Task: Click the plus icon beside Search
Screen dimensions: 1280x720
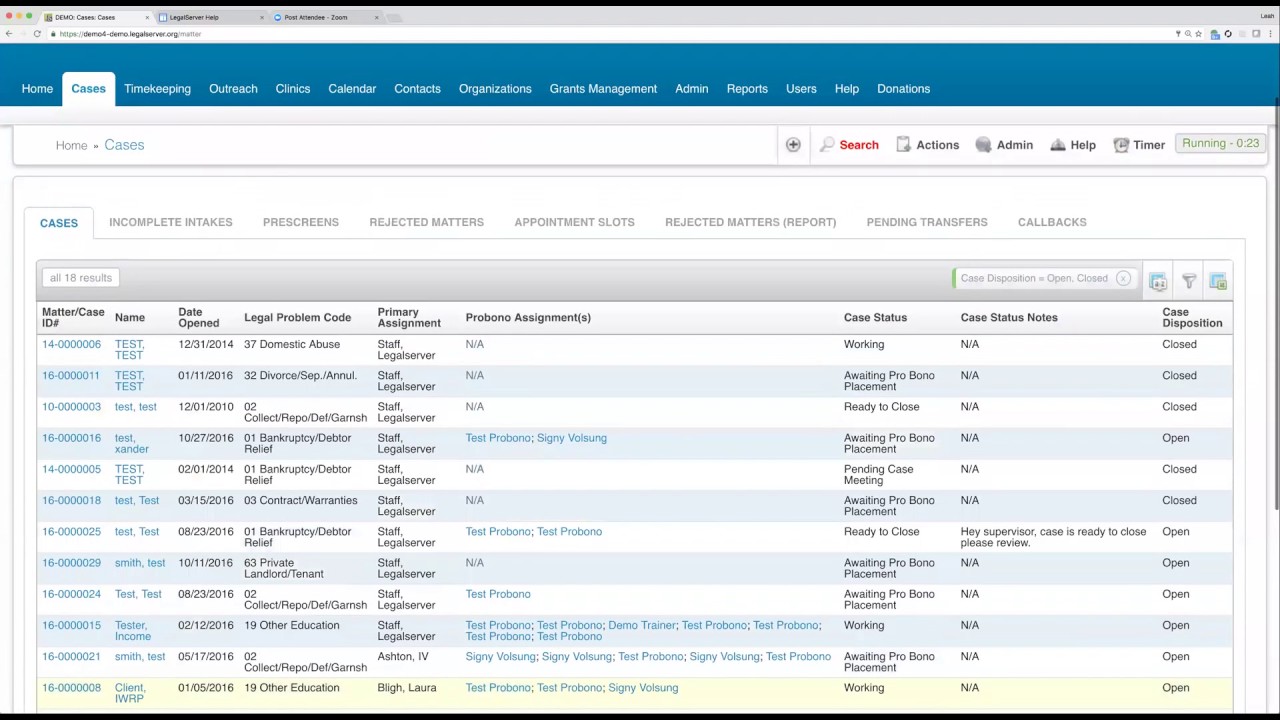Action: (x=793, y=145)
